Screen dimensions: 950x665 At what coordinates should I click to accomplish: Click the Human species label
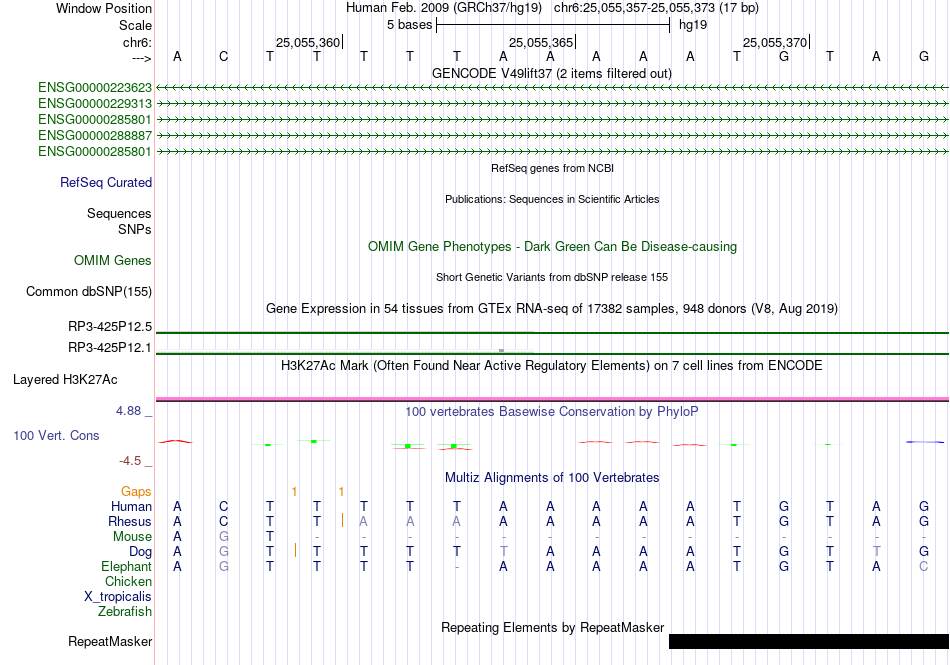(131, 506)
